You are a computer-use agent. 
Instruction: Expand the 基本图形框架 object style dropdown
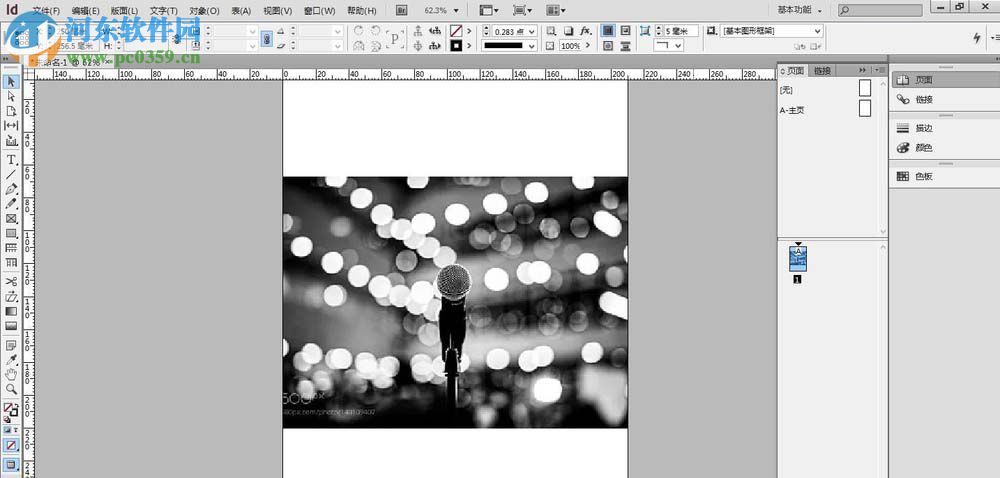(x=817, y=31)
